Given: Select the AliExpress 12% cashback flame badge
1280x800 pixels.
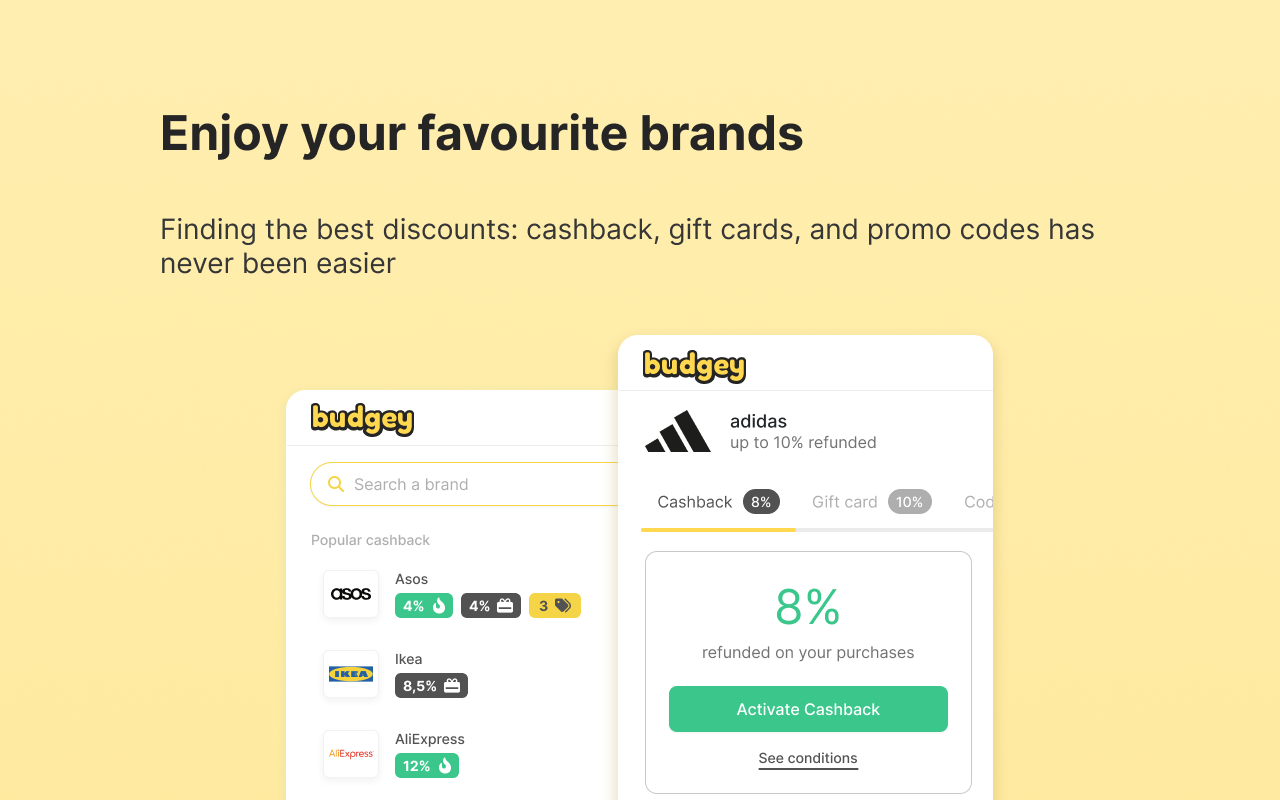Looking at the screenshot, I should 427,766.
